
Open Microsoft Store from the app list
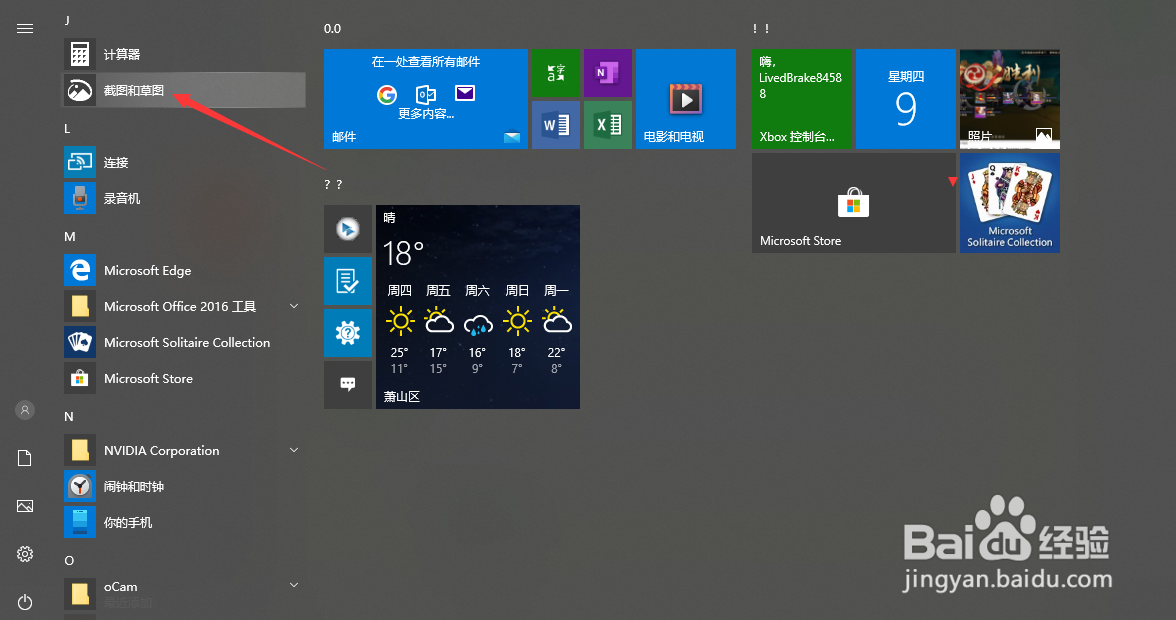click(184, 378)
